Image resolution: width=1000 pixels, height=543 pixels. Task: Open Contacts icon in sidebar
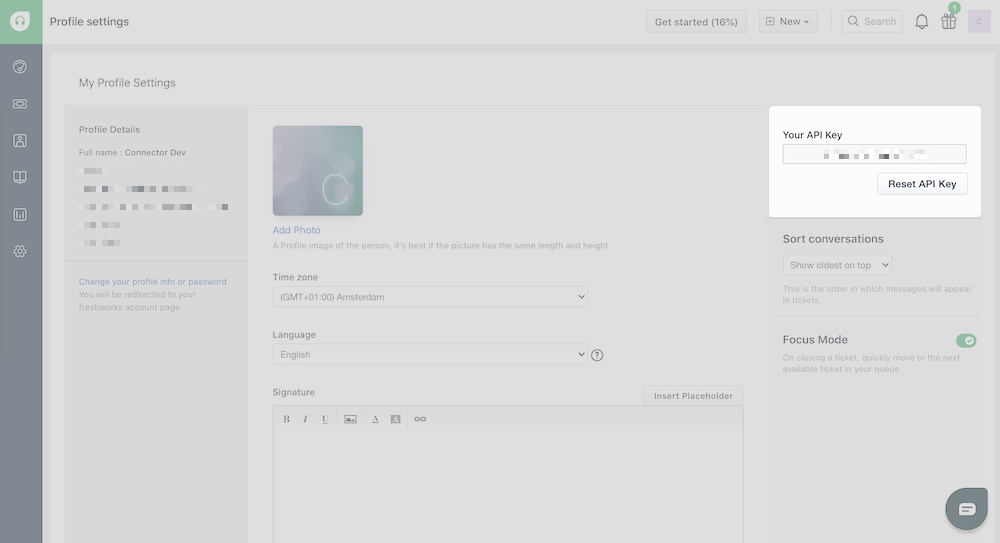pyautogui.click(x=20, y=141)
